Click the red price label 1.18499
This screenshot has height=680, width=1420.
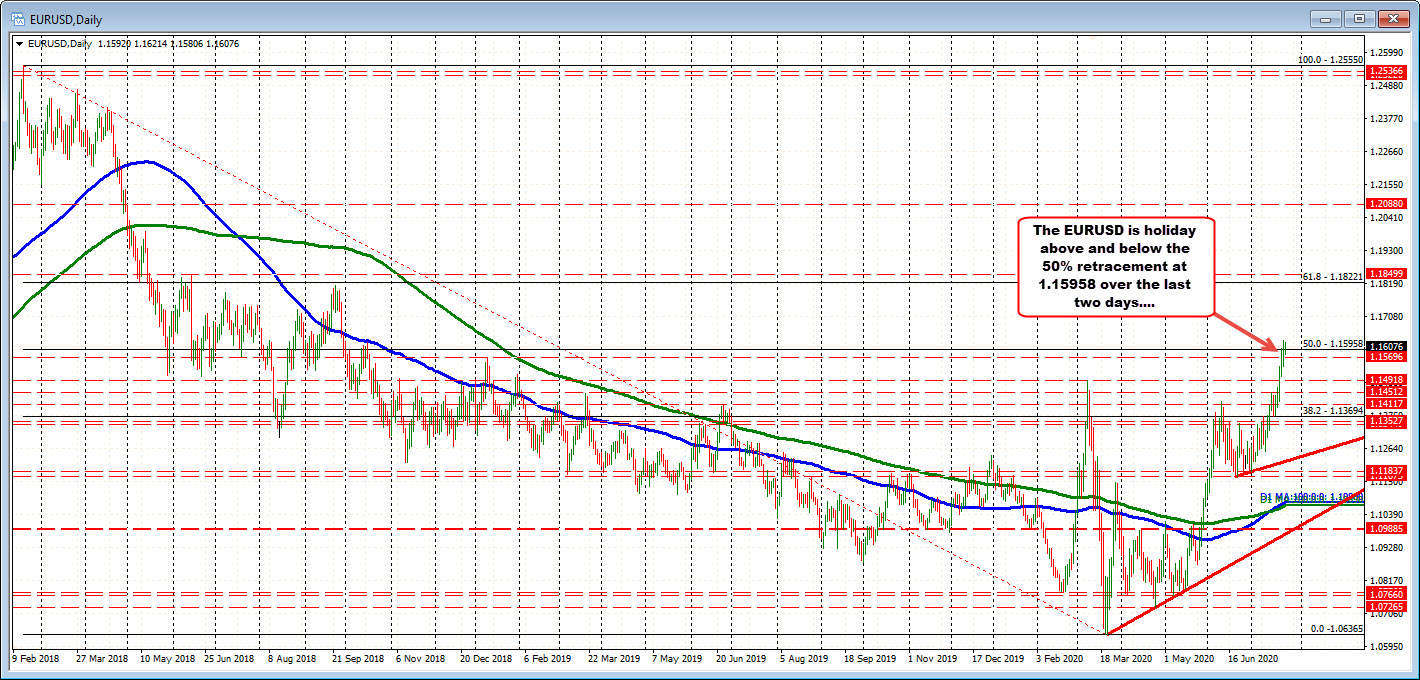pos(1386,273)
